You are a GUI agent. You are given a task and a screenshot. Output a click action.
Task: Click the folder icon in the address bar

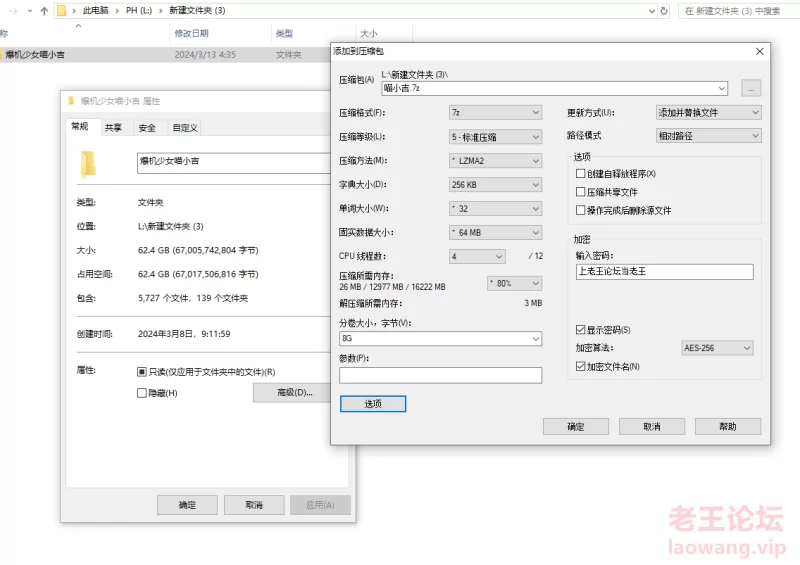point(62,11)
